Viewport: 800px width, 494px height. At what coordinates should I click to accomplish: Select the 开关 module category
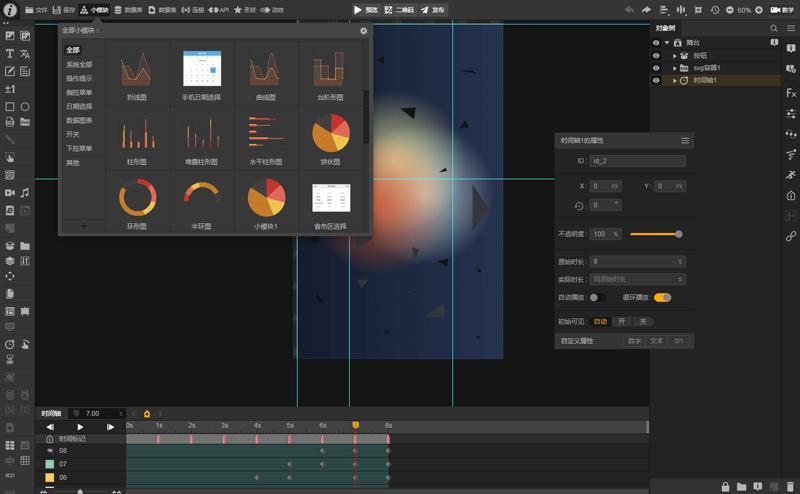click(x=72, y=134)
